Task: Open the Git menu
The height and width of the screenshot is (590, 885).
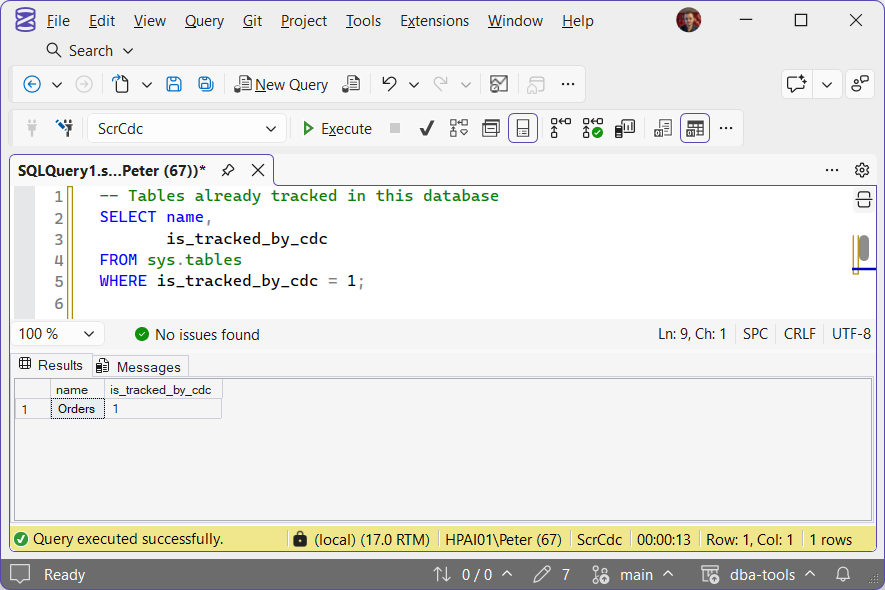Action: tap(252, 21)
